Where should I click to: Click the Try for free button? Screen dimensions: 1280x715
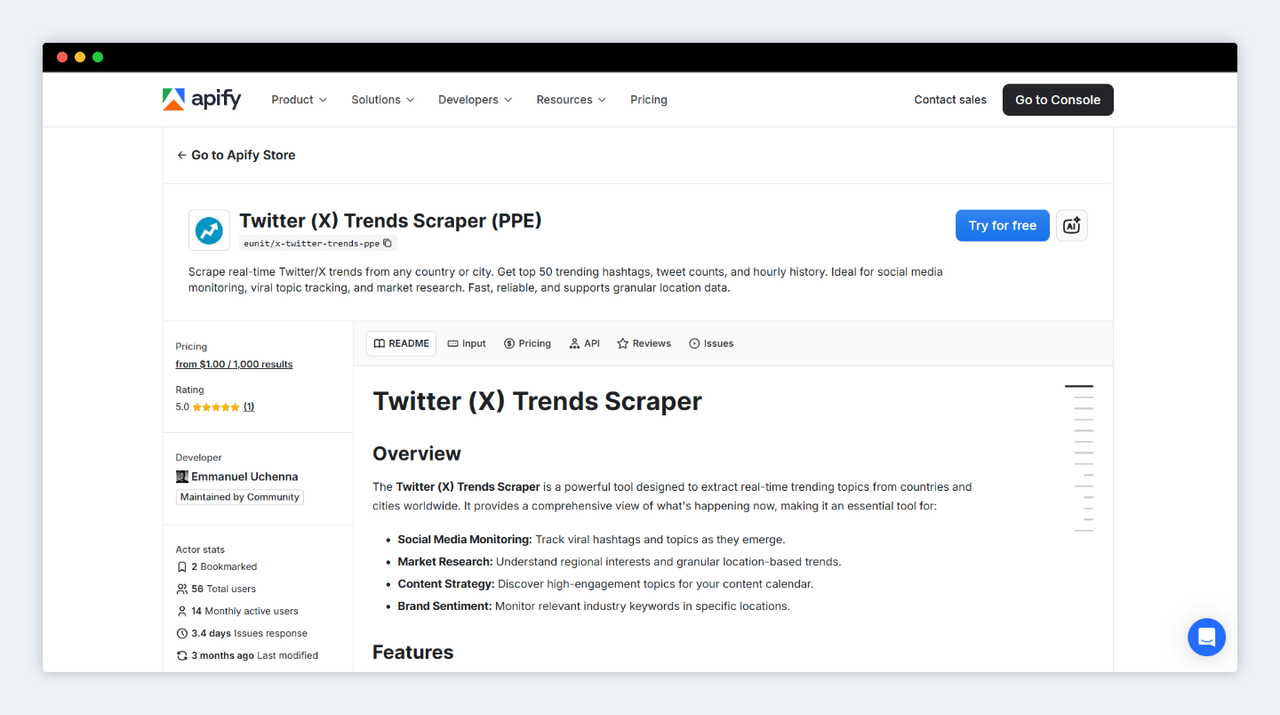[1002, 226]
